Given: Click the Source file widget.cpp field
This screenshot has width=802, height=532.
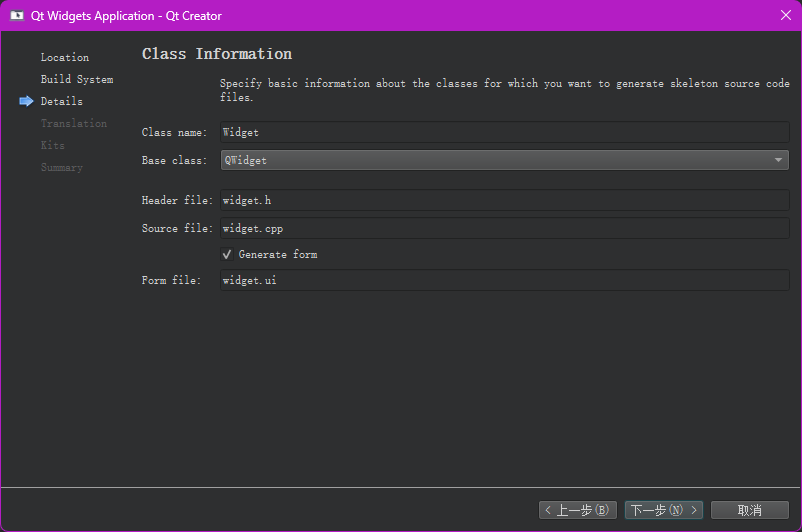Looking at the screenshot, I should 504,229.
